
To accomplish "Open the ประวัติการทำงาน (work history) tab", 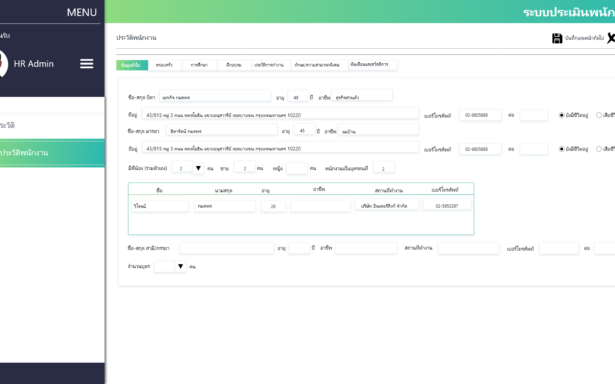I will (x=269, y=65).
